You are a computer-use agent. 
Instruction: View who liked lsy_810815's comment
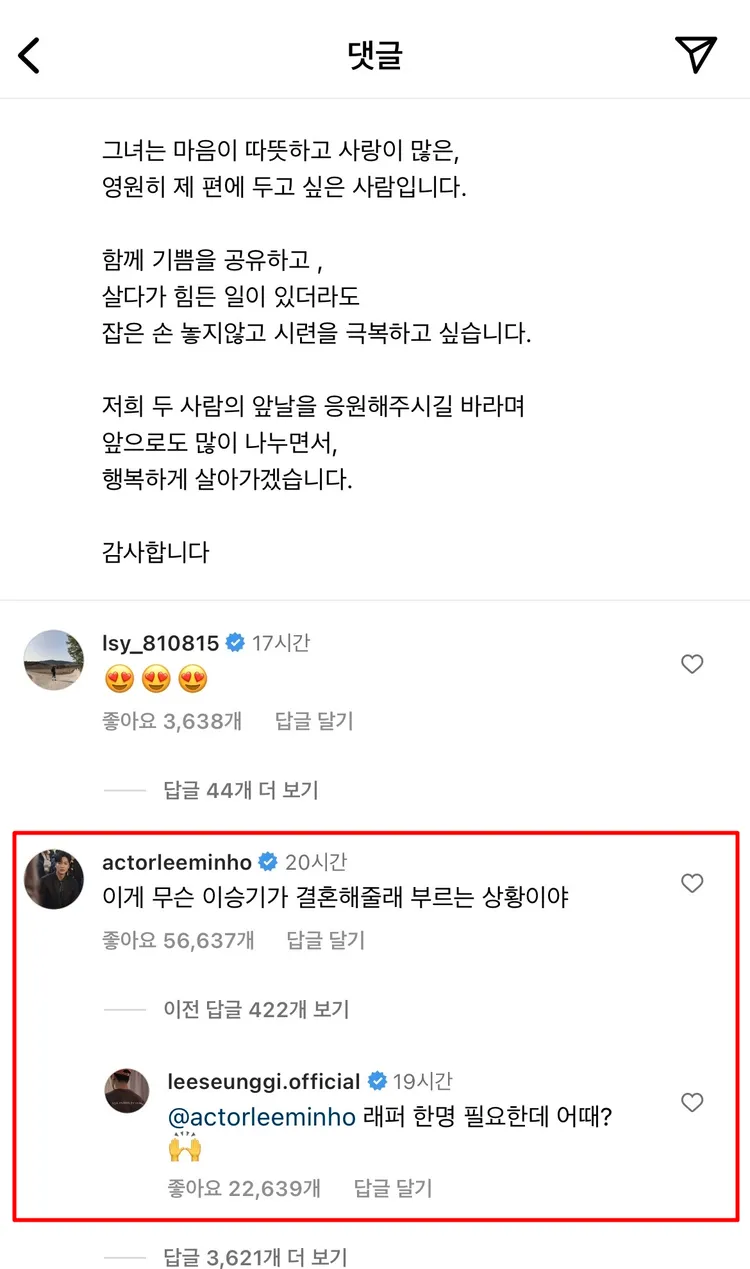[x=172, y=722]
